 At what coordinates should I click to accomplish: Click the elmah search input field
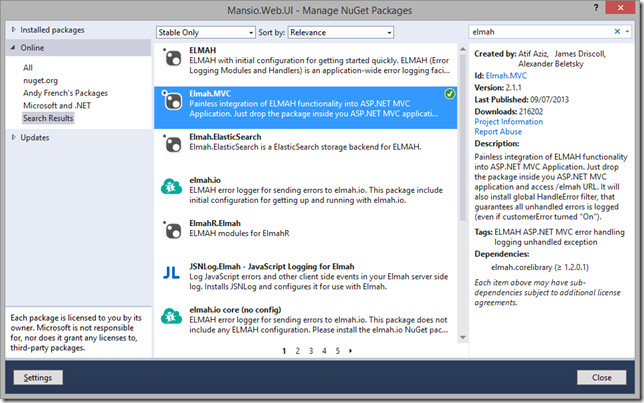coord(541,32)
